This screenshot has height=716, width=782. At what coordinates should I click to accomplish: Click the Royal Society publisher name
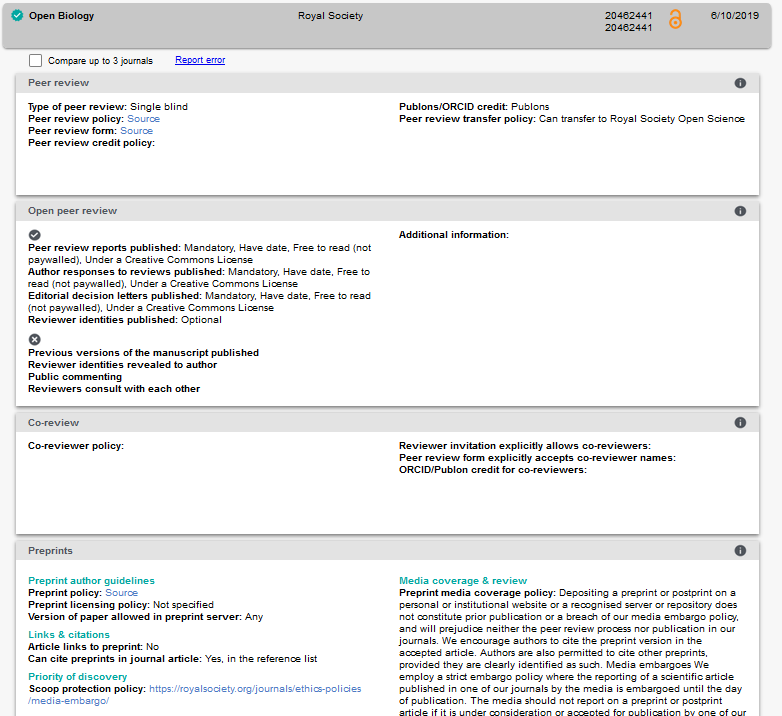click(x=331, y=15)
